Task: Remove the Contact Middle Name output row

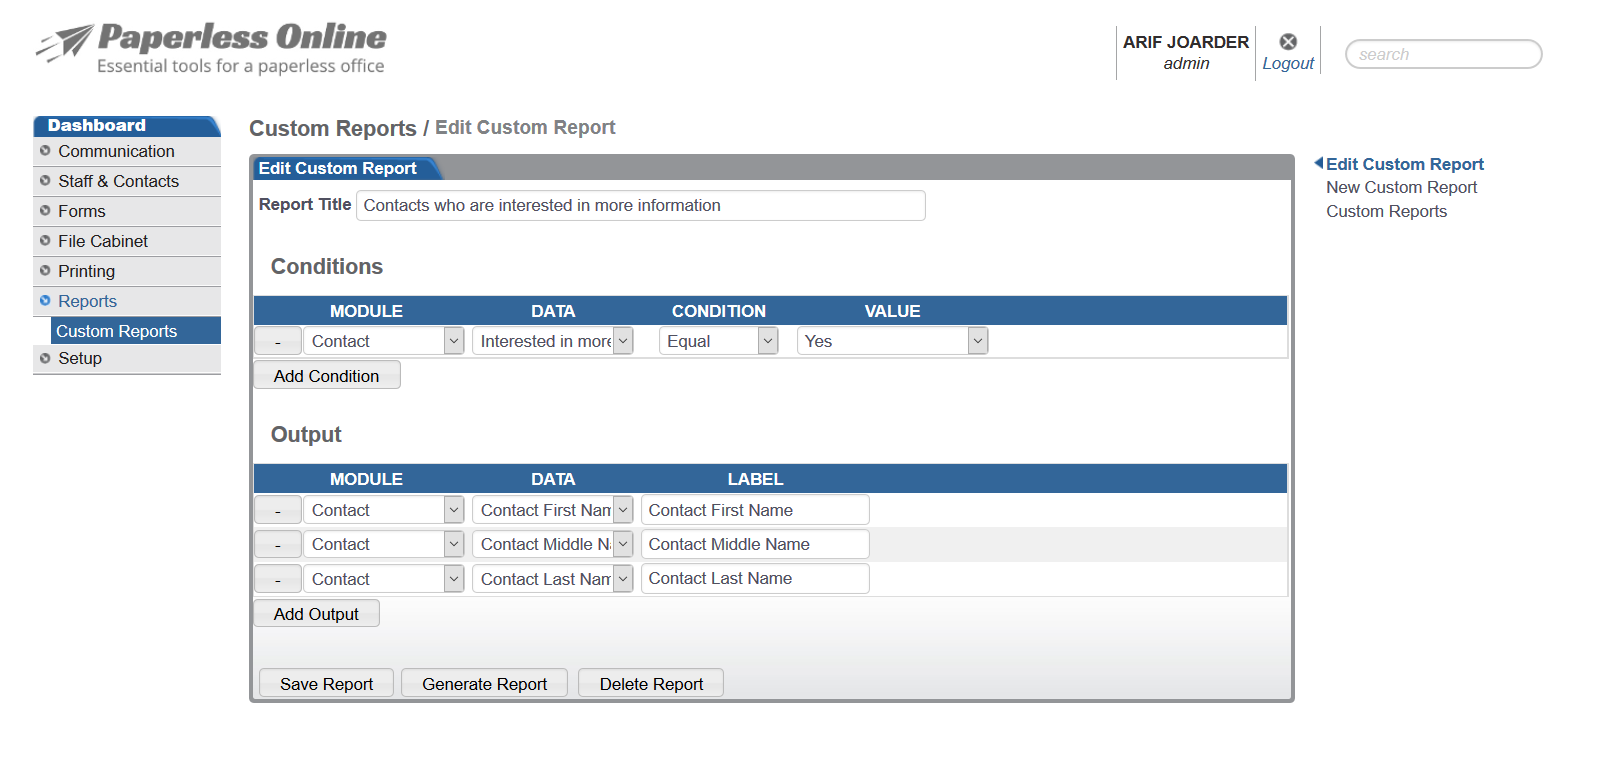Action: (x=278, y=544)
